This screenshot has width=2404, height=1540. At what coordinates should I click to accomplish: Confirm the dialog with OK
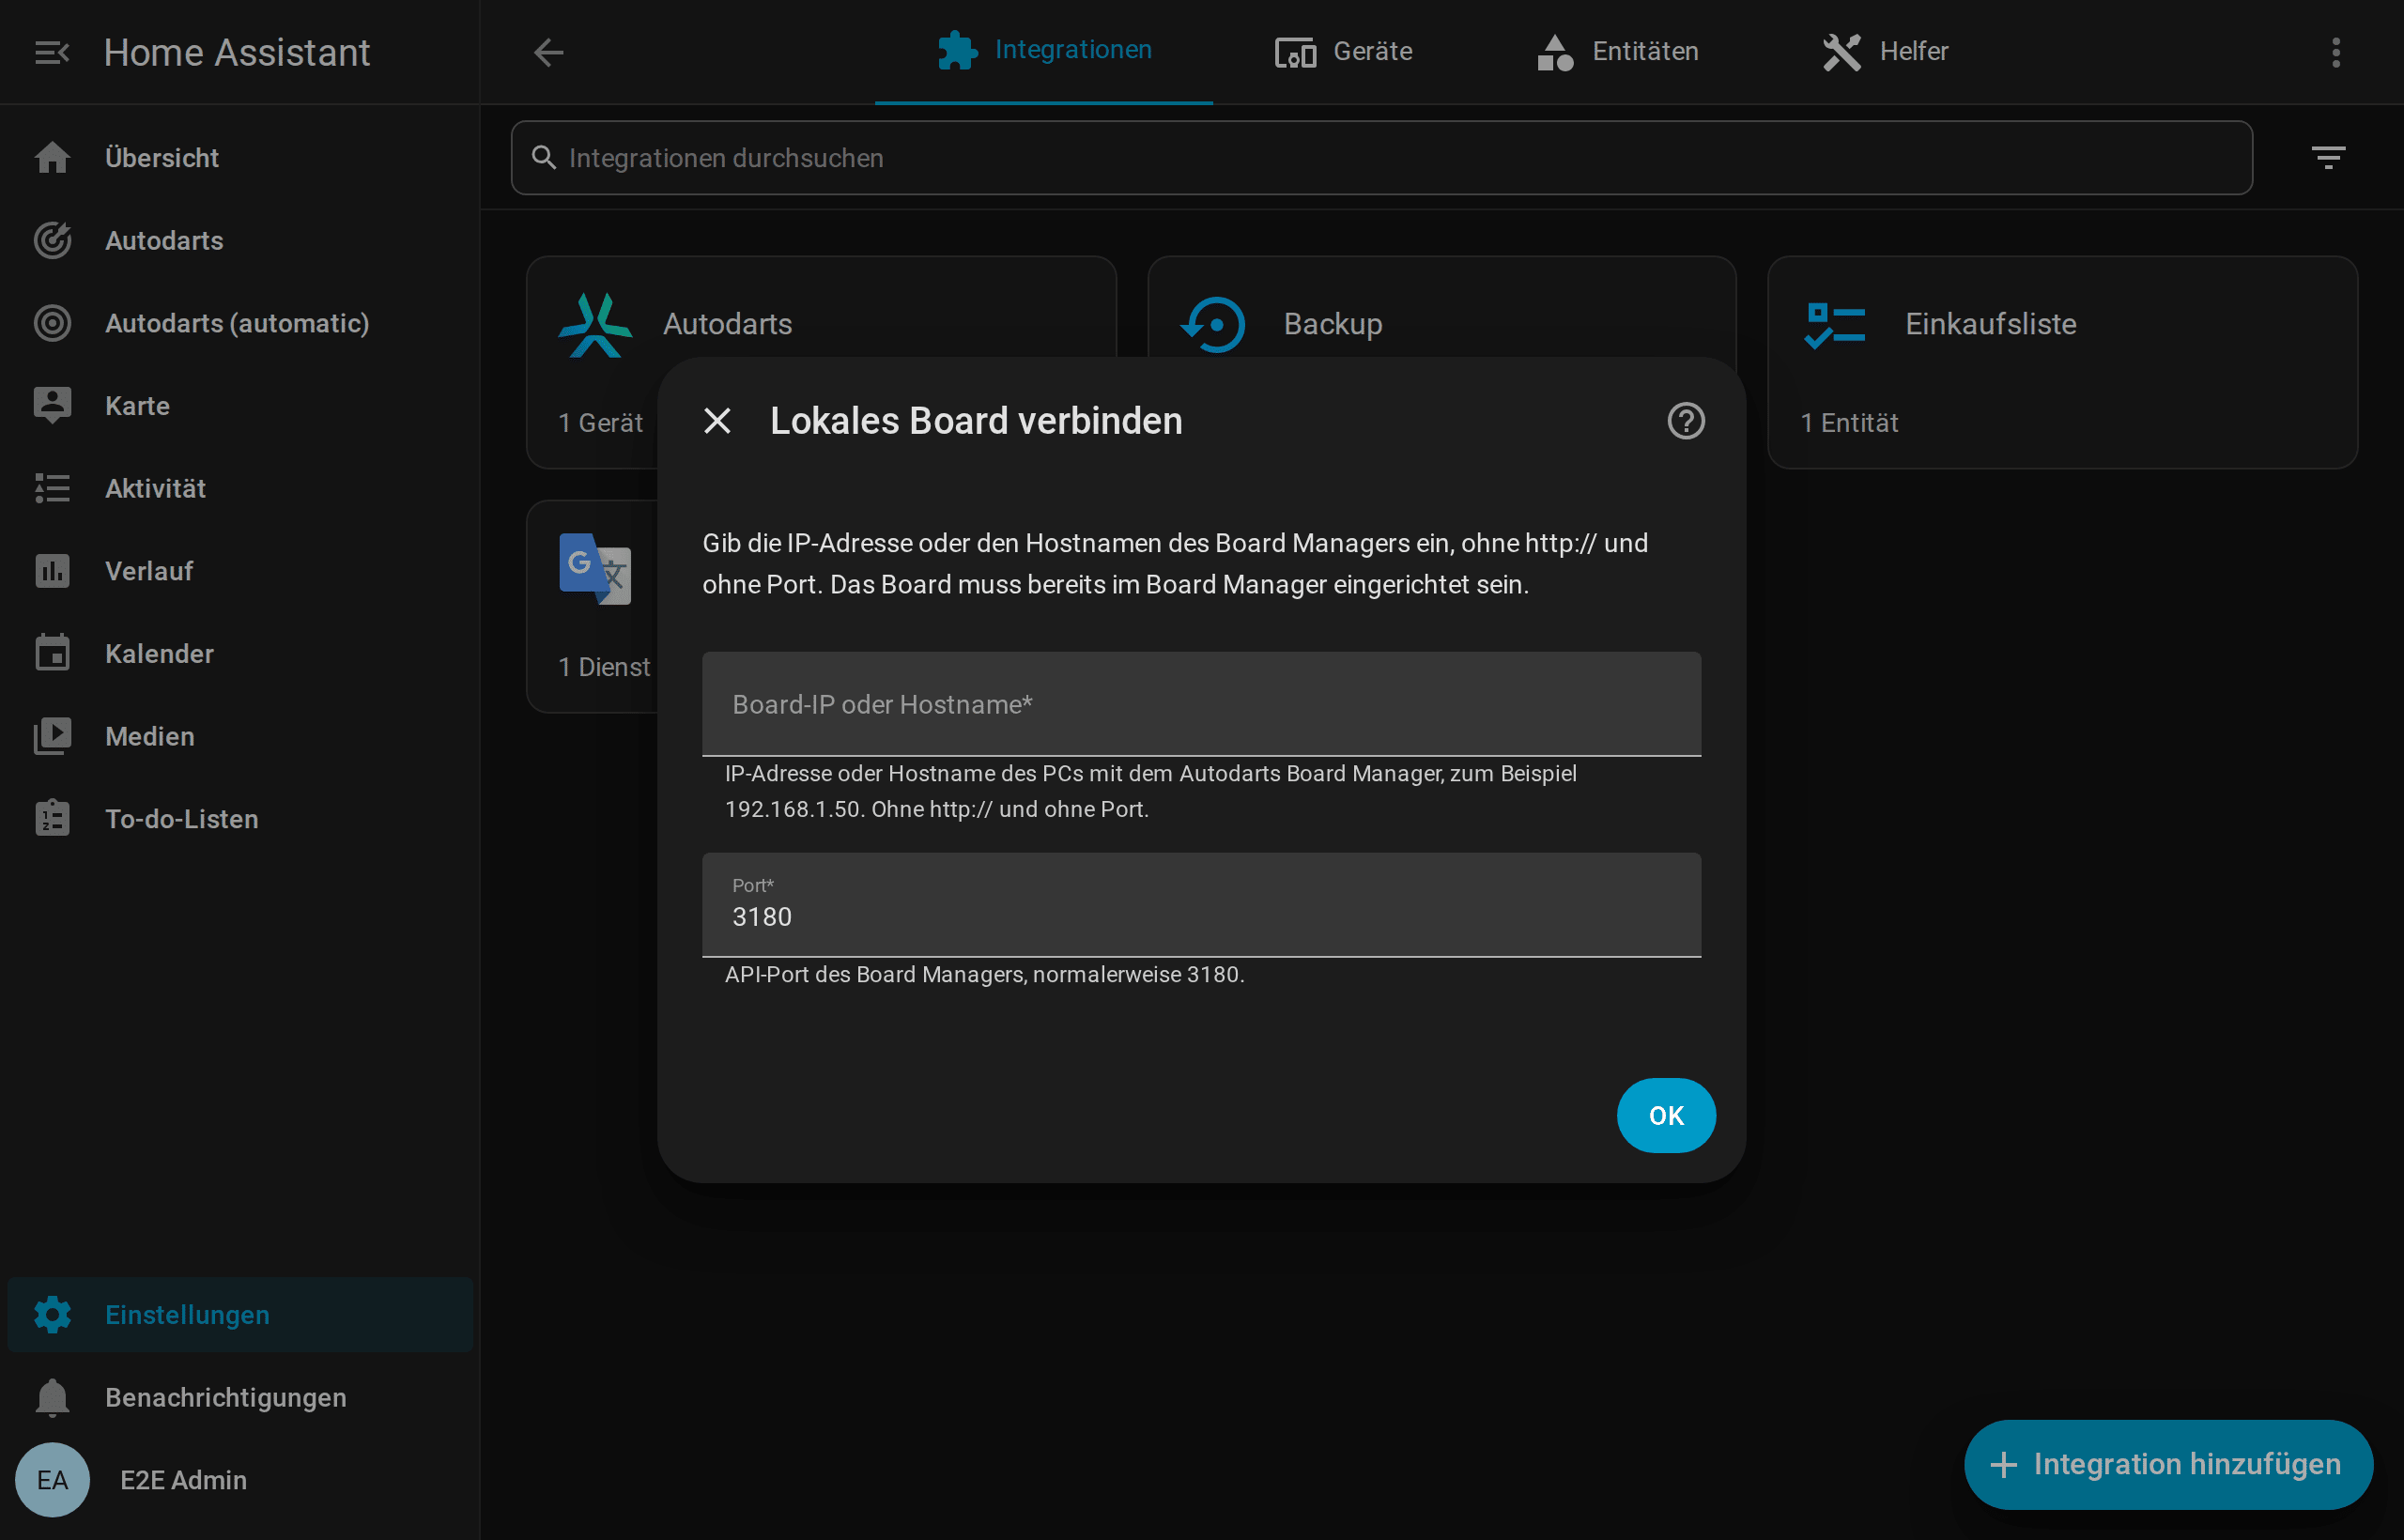1666,1115
